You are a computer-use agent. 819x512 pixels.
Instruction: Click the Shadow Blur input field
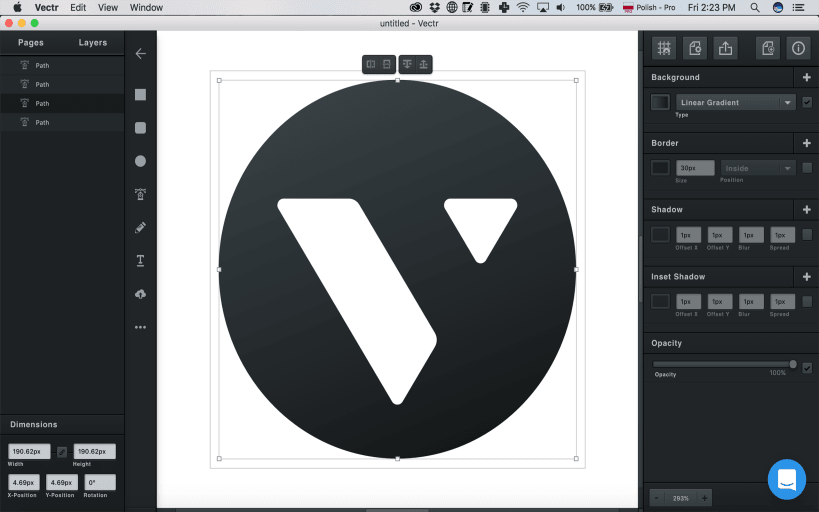(751, 235)
